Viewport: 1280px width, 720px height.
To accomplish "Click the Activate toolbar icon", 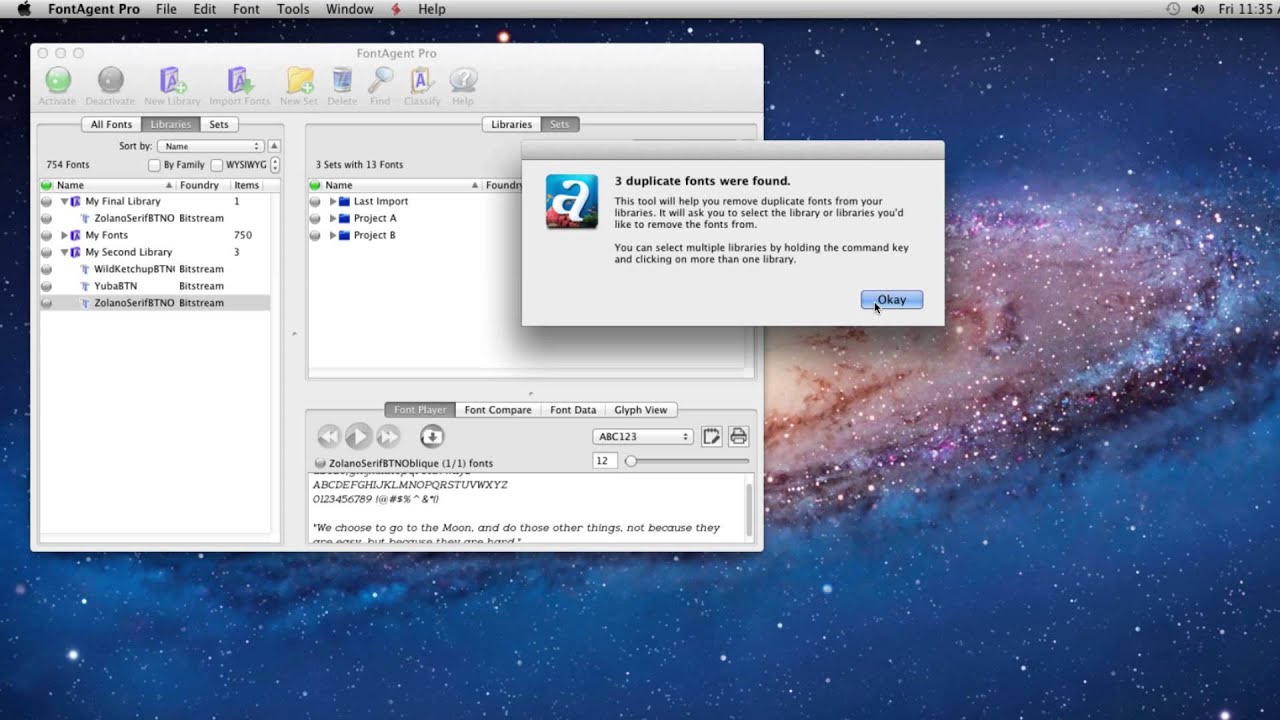I will [58, 80].
